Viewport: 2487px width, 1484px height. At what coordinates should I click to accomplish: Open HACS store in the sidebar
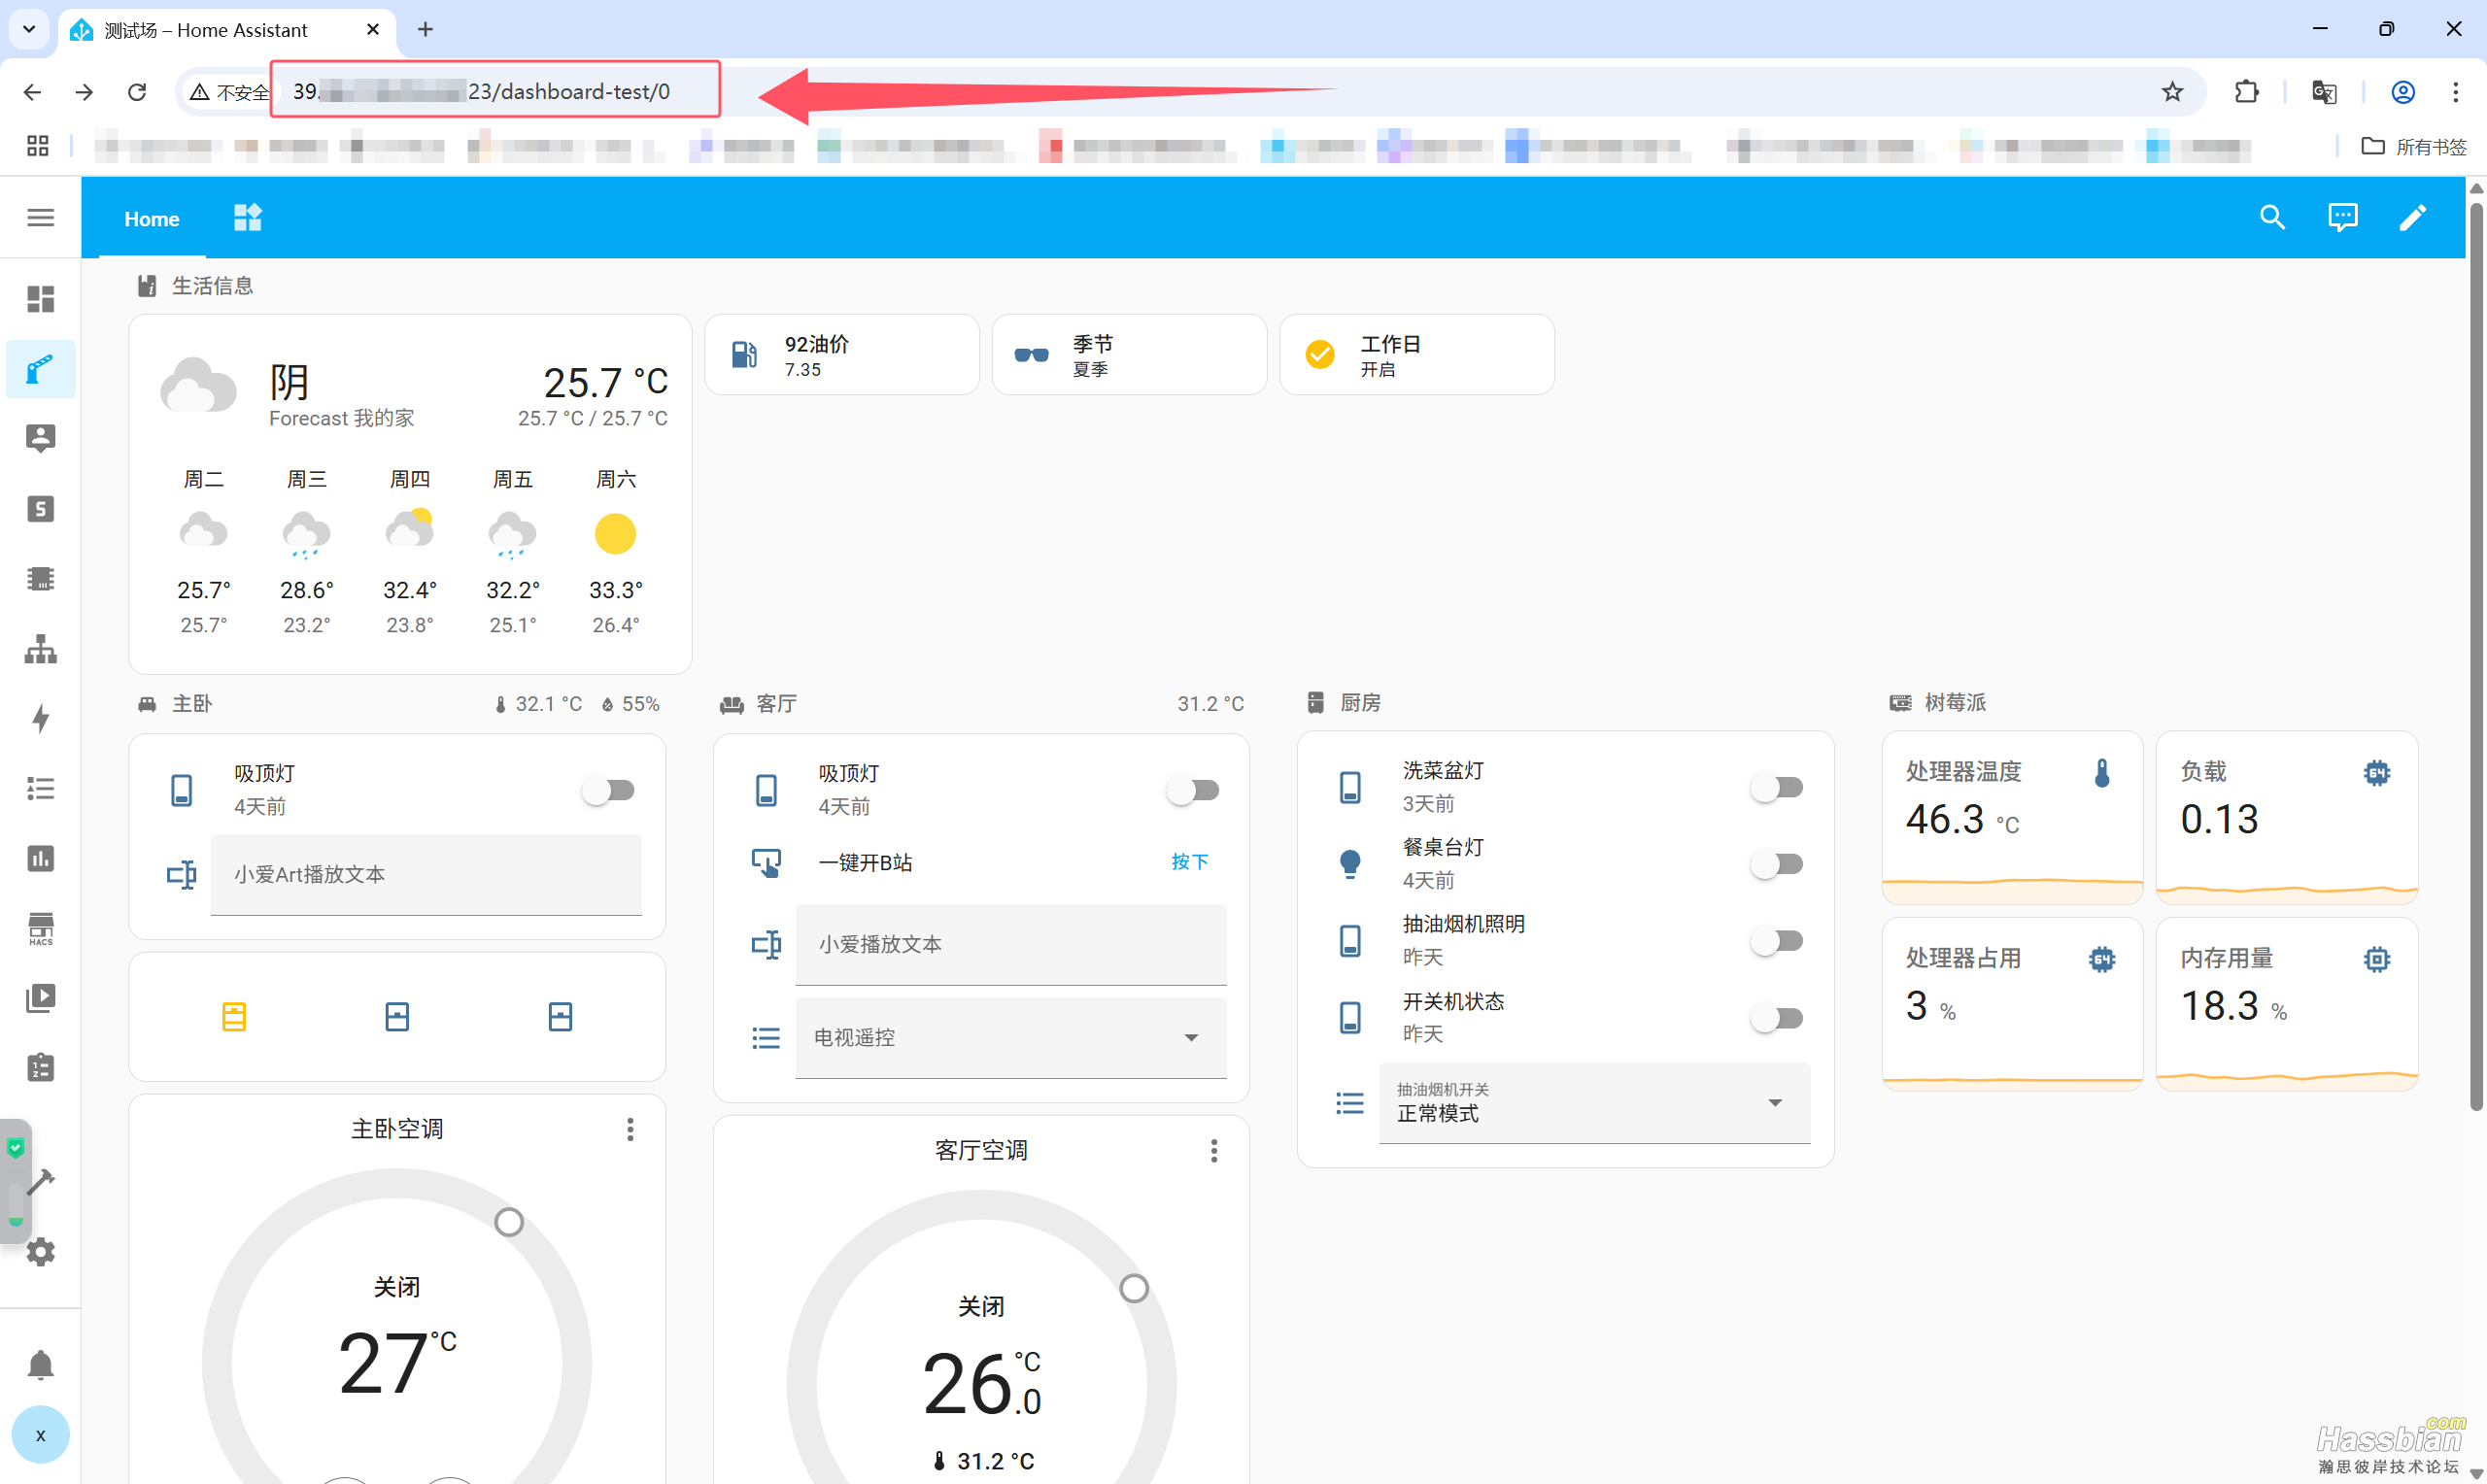tap(40, 928)
